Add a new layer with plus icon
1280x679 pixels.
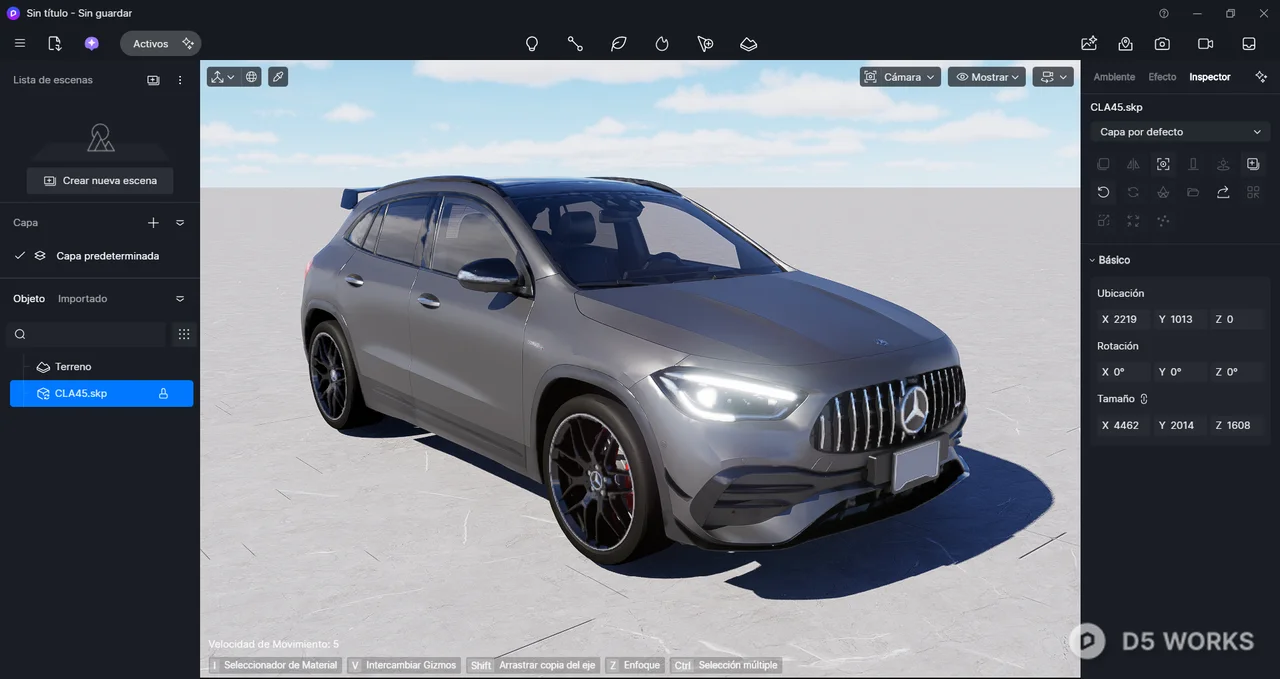point(153,223)
